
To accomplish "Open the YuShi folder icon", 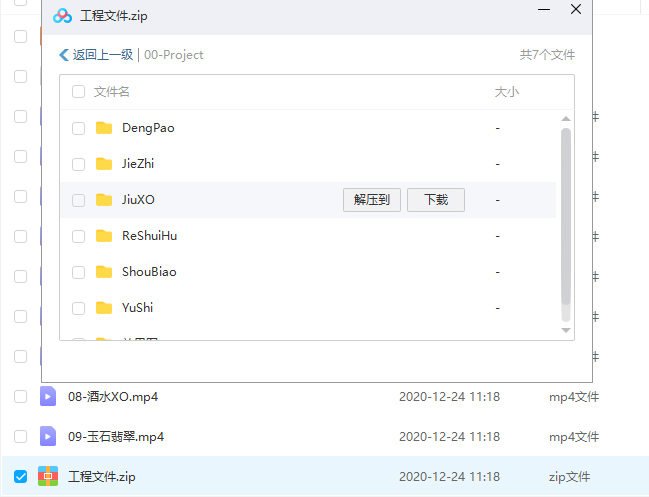I will pos(103,308).
